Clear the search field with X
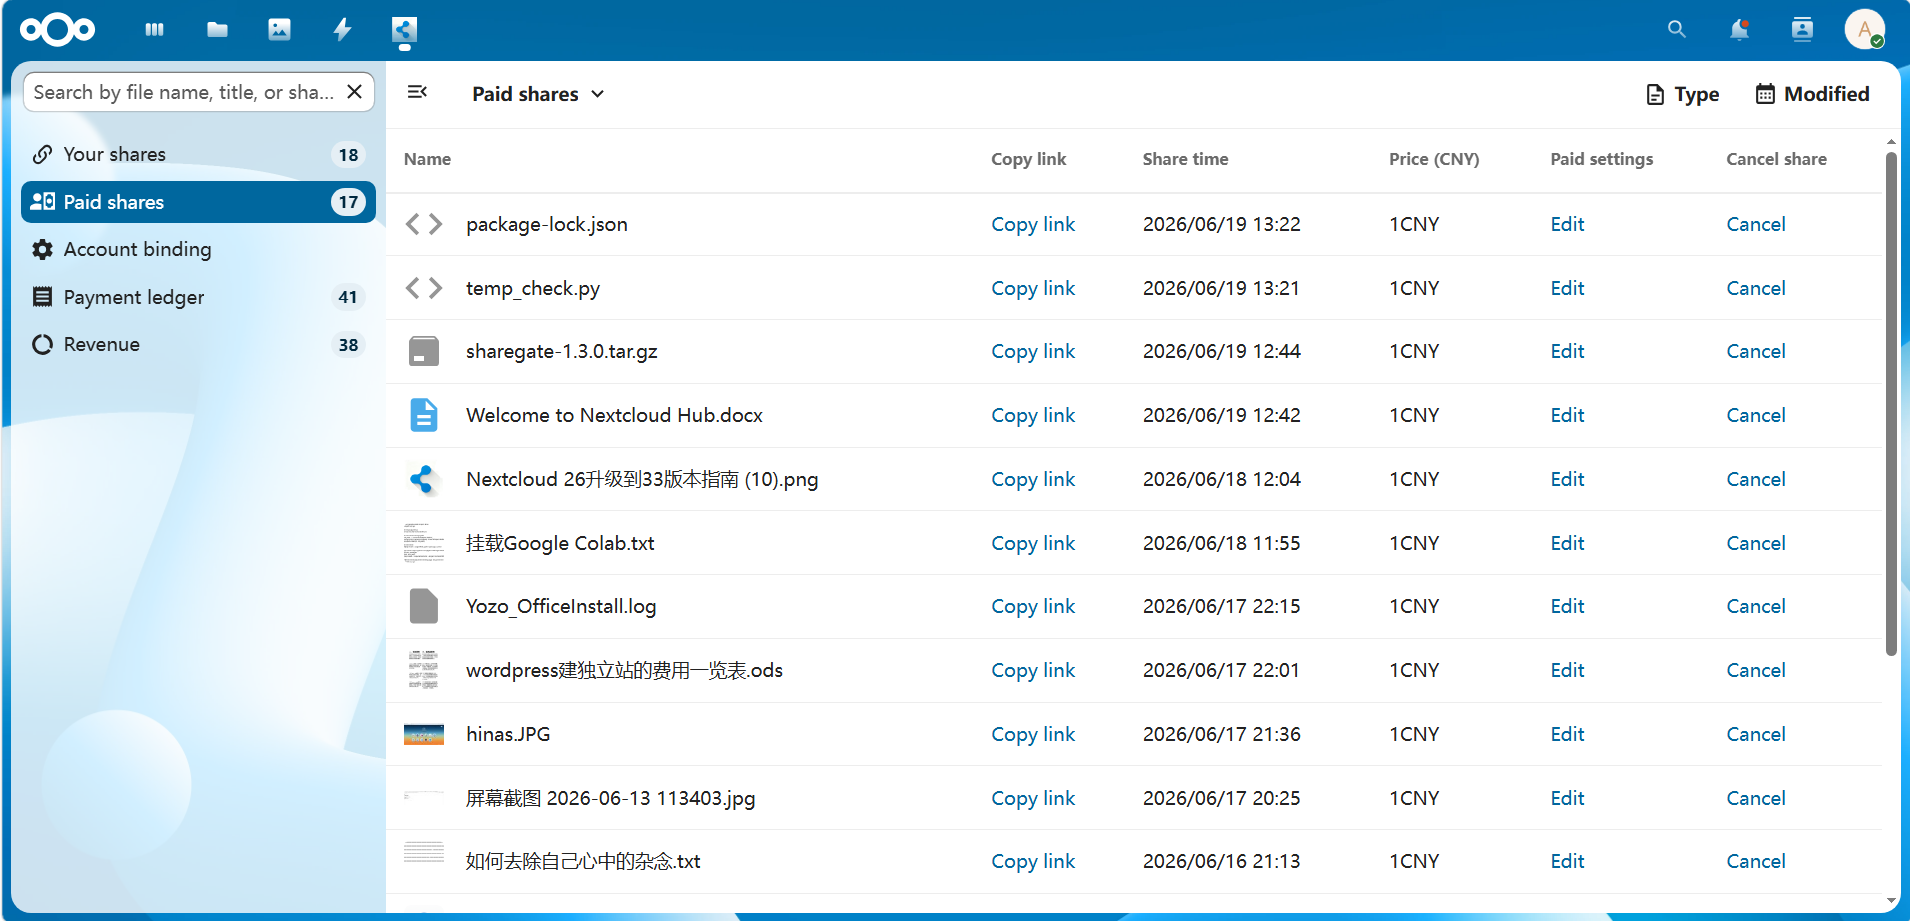The height and width of the screenshot is (921, 1910). click(x=354, y=92)
